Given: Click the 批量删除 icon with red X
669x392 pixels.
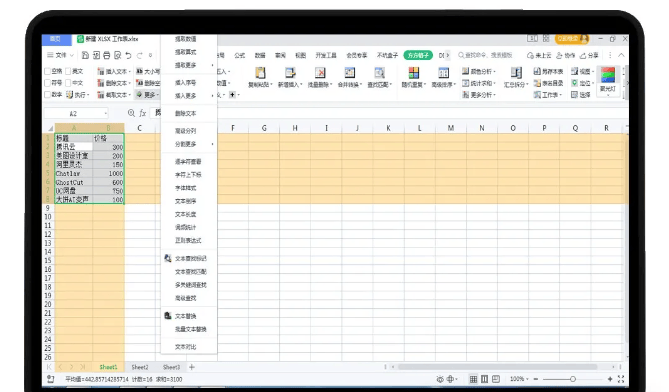Looking at the screenshot, I should click(320, 73).
